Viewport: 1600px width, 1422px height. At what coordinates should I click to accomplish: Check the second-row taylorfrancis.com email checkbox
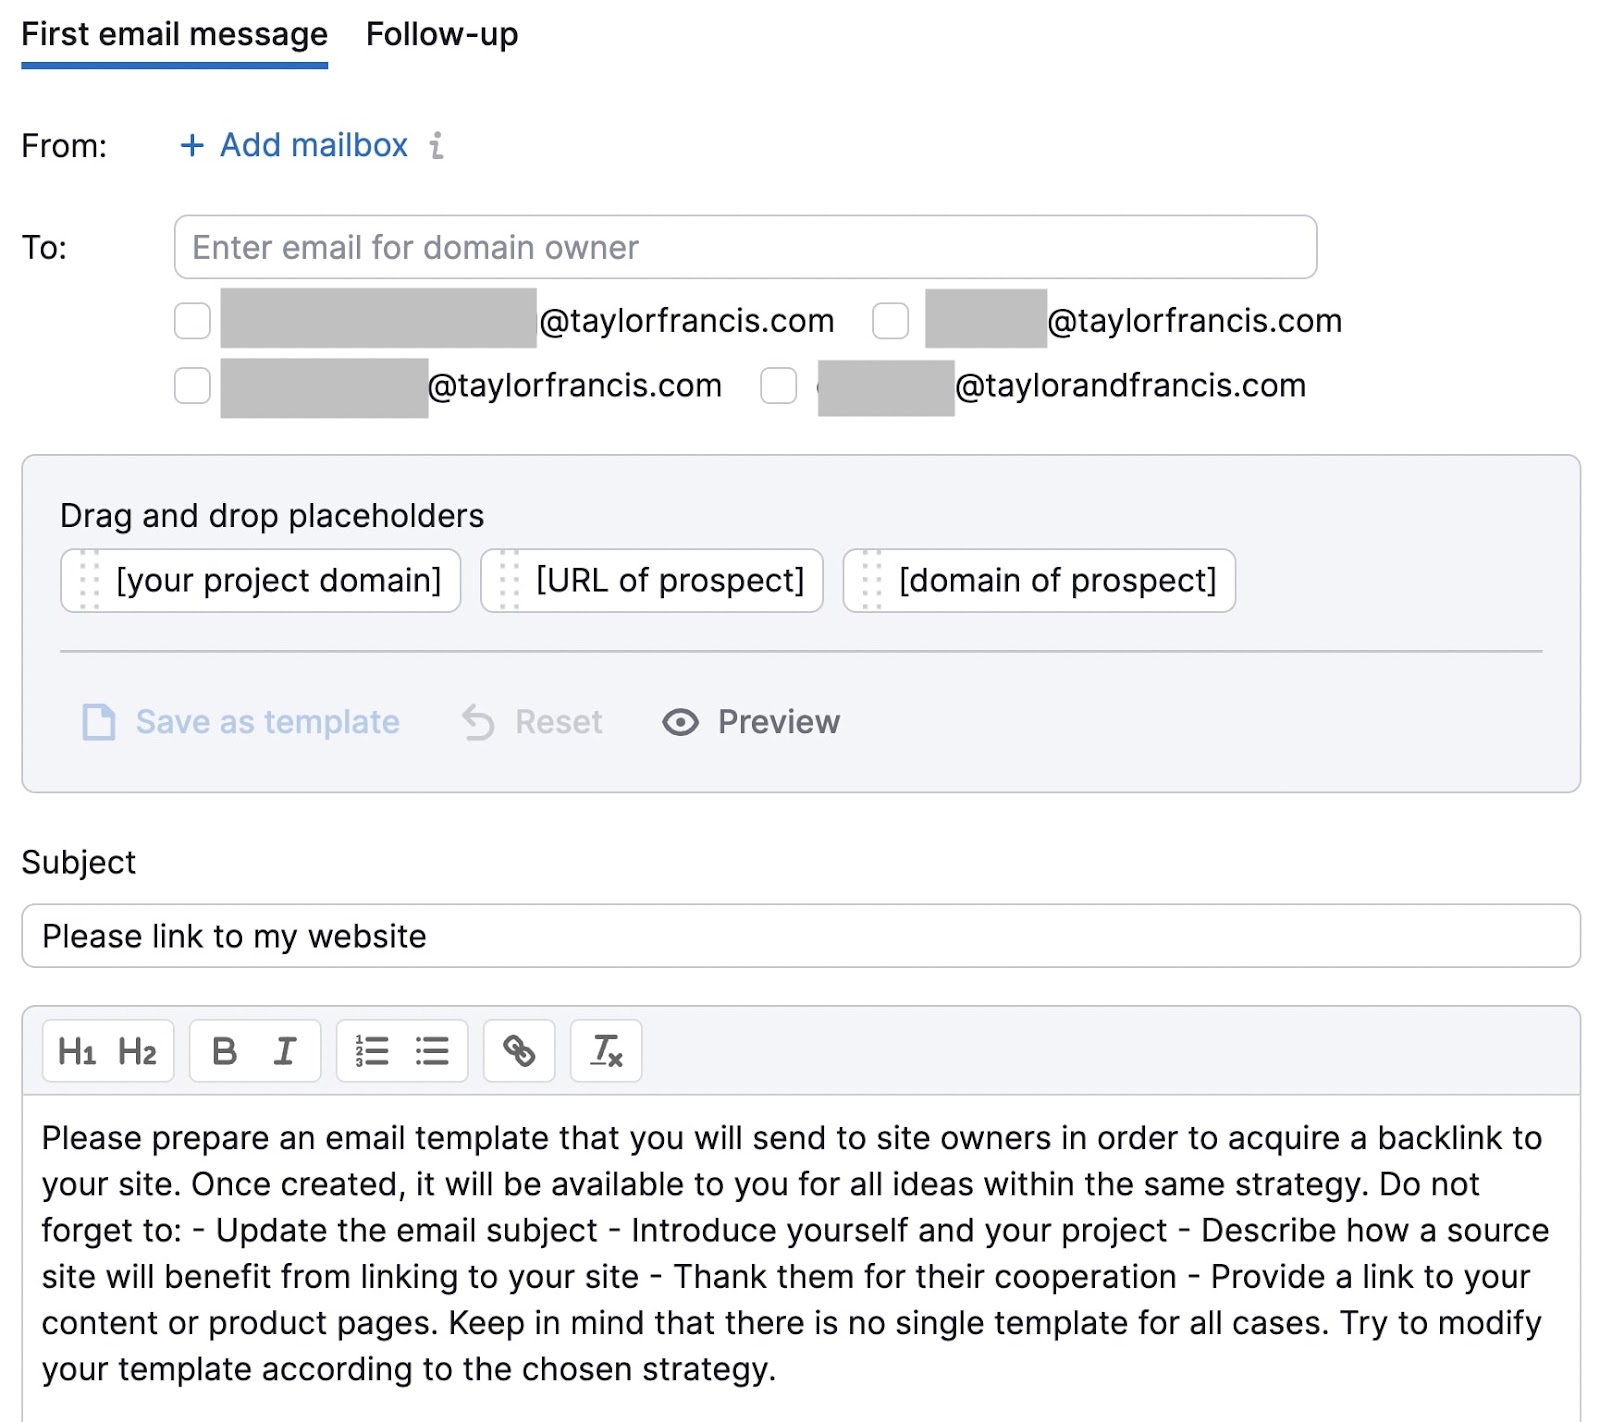pyautogui.click(x=191, y=385)
